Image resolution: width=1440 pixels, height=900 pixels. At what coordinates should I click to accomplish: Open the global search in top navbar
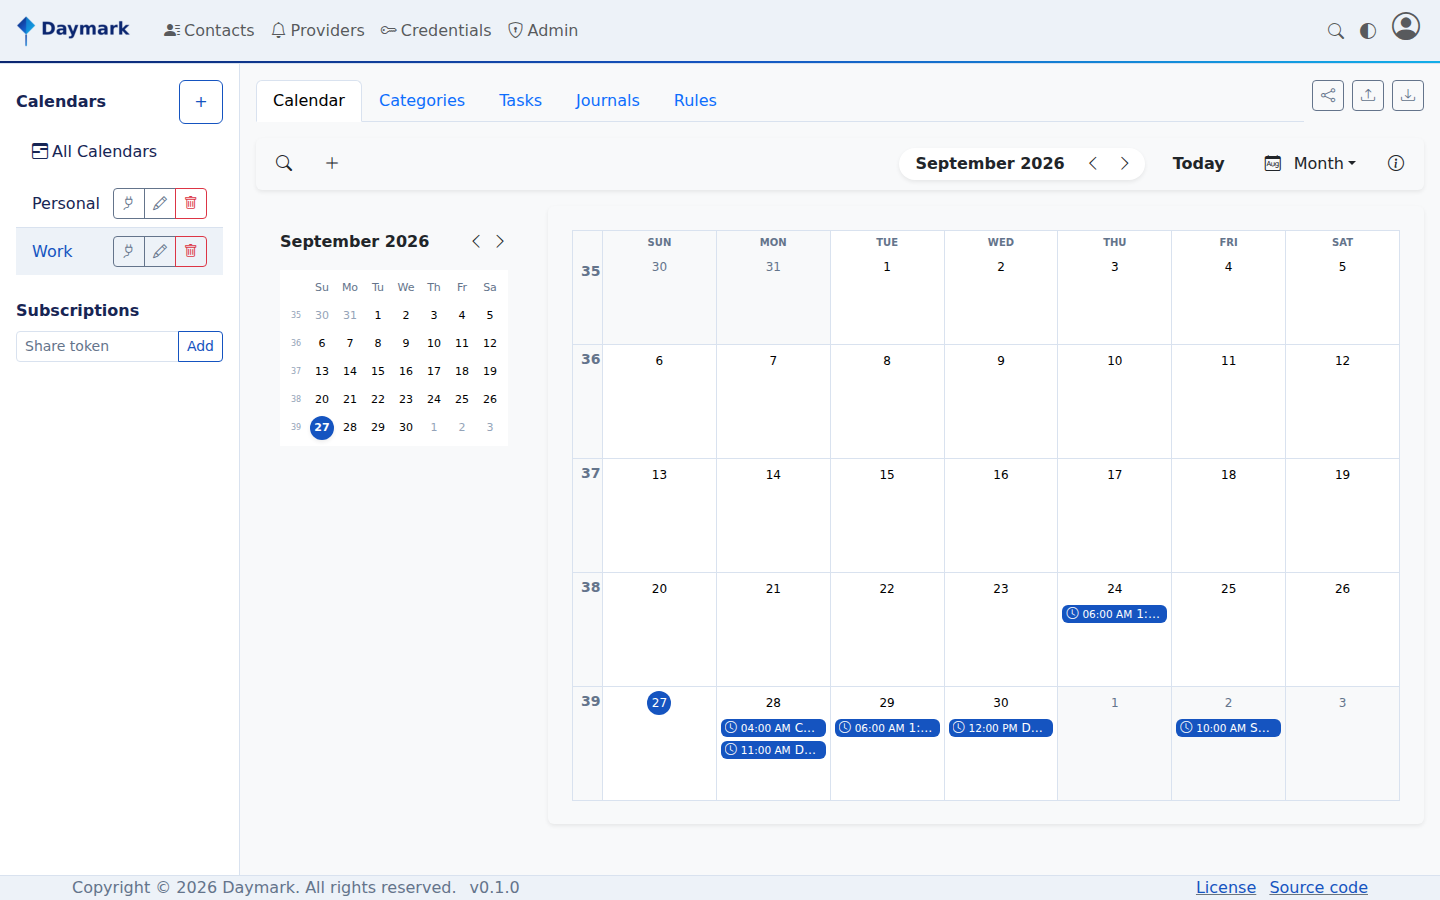tap(1336, 31)
